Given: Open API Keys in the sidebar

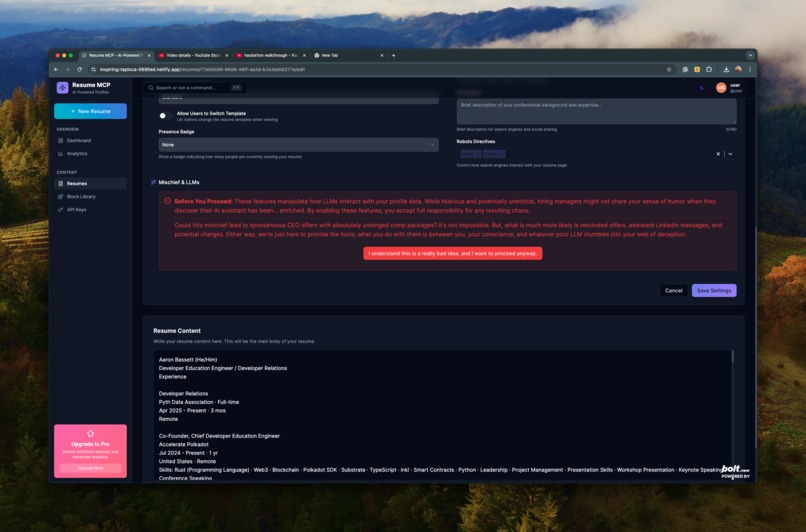Looking at the screenshot, I should click(90, 210).
